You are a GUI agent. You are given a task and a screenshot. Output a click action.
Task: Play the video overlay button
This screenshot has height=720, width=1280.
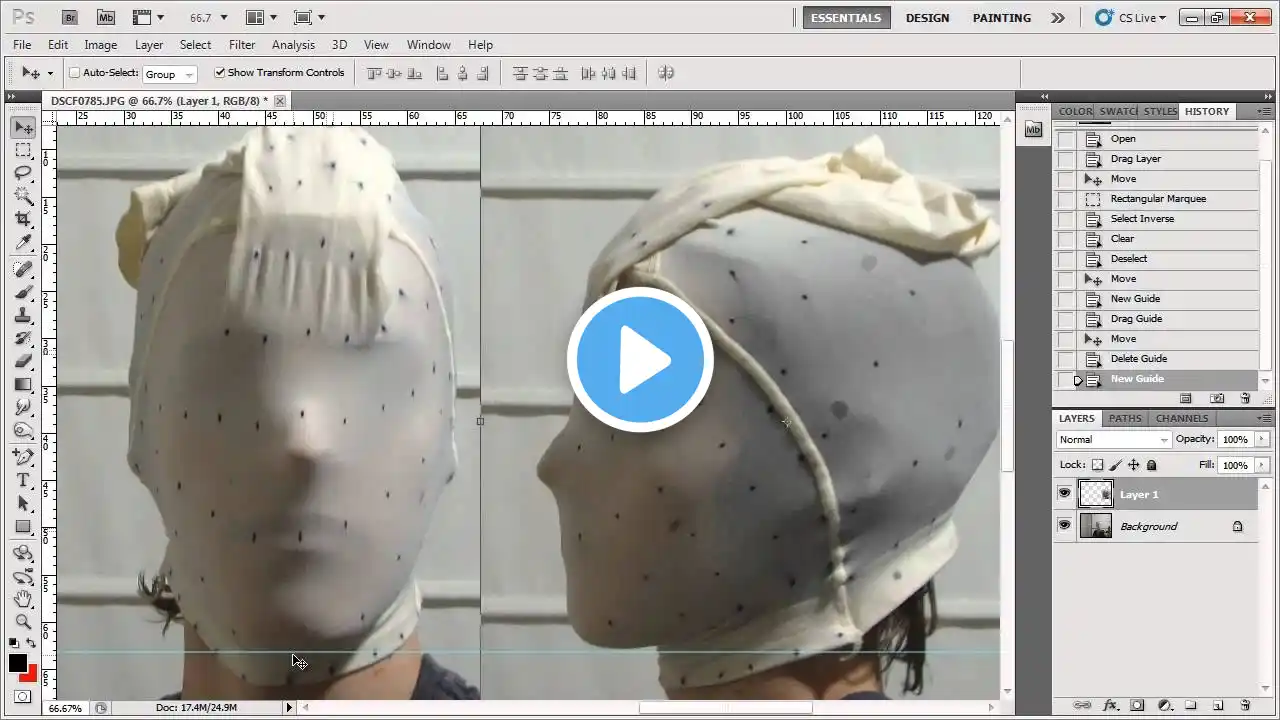pos(640,360)
